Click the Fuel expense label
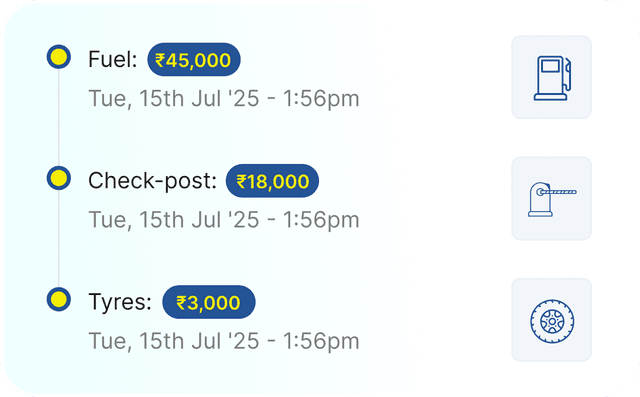 click(x=113, y=60)
